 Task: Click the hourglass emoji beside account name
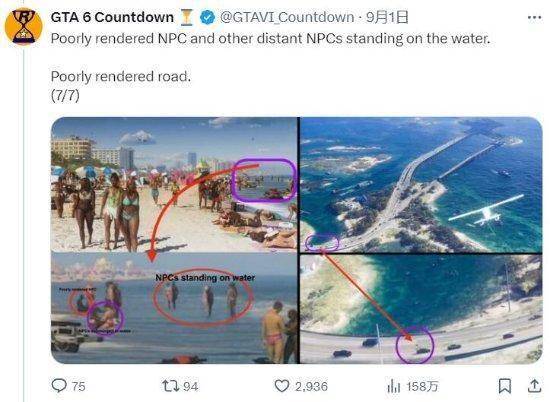[187, 18]
